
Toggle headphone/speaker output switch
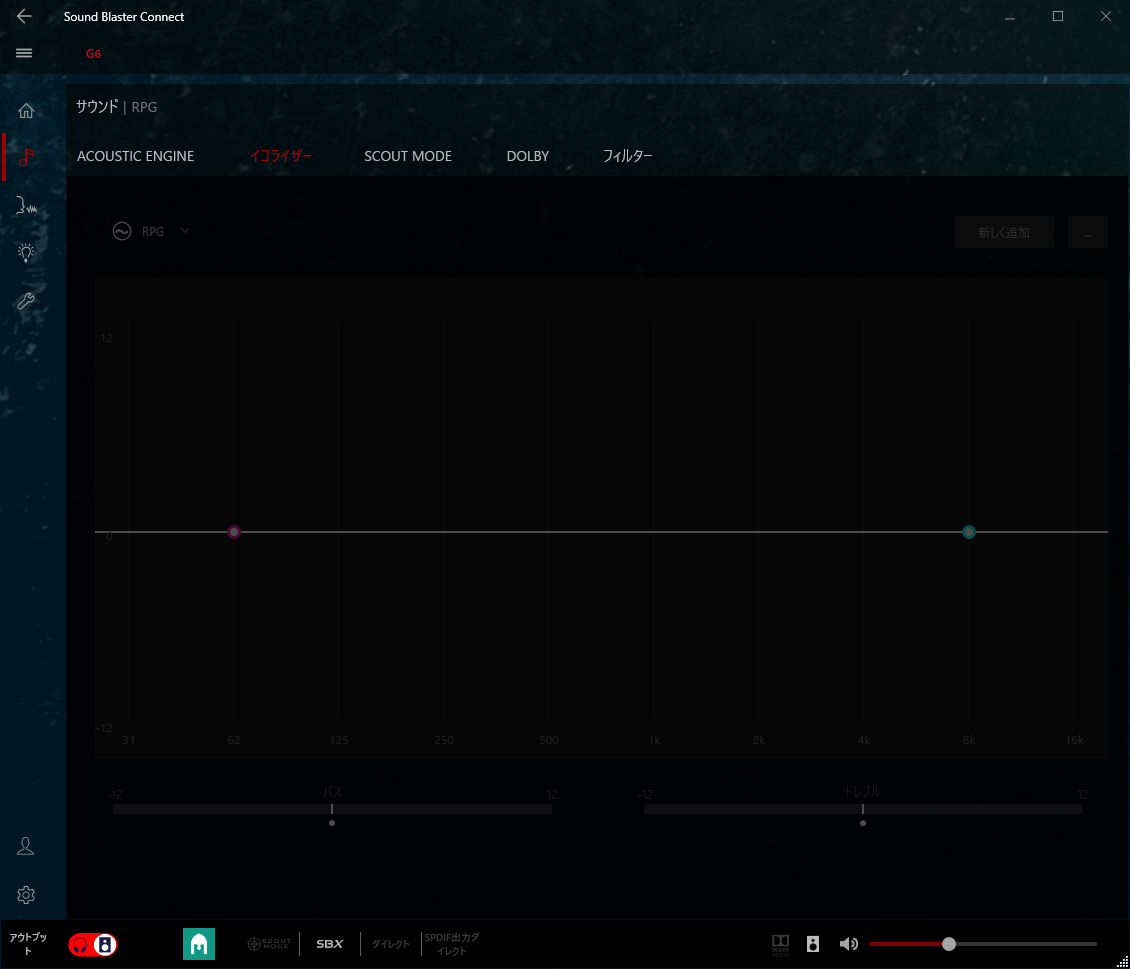92,945
